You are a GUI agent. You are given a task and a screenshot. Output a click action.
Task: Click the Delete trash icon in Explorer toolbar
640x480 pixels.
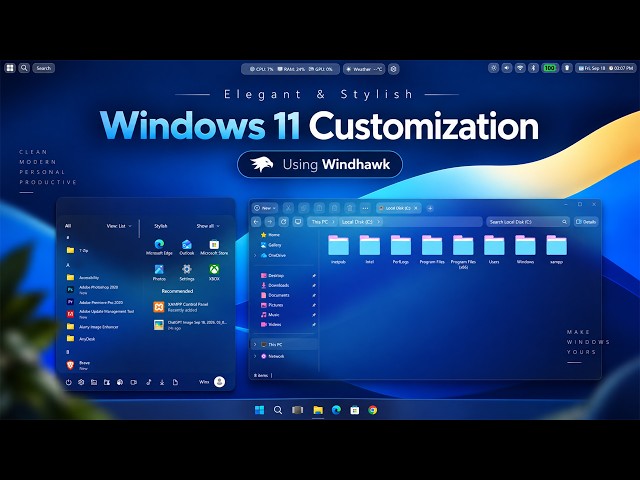coord(350,208)
